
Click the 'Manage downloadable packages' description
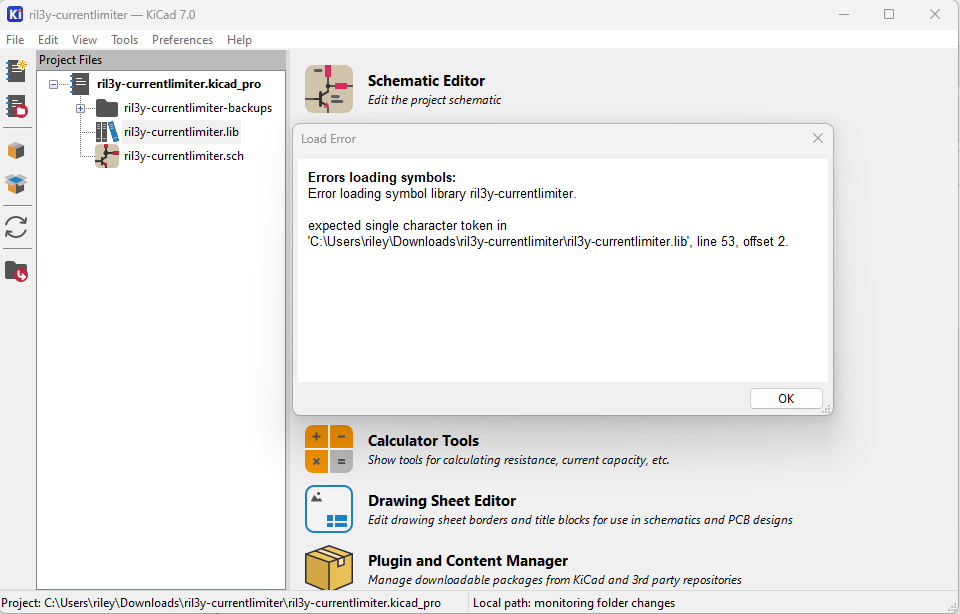555,580
